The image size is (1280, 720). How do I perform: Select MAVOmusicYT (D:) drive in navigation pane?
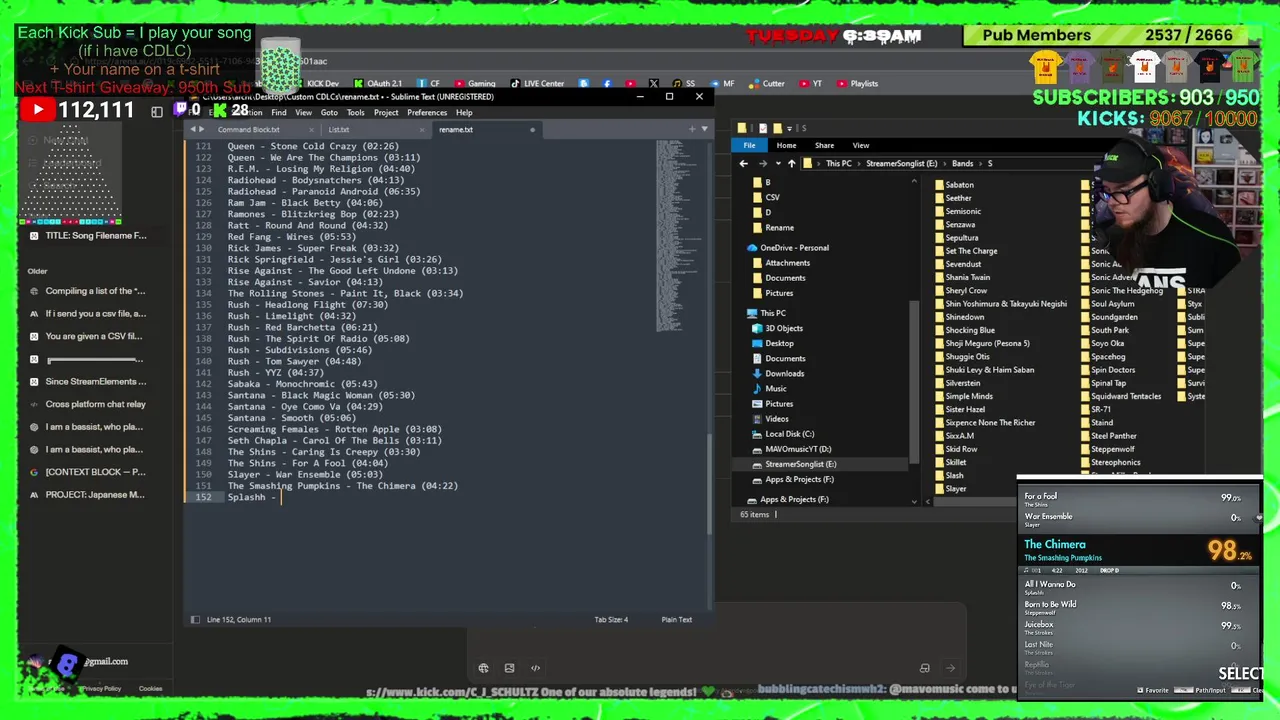tap(797, 449)
